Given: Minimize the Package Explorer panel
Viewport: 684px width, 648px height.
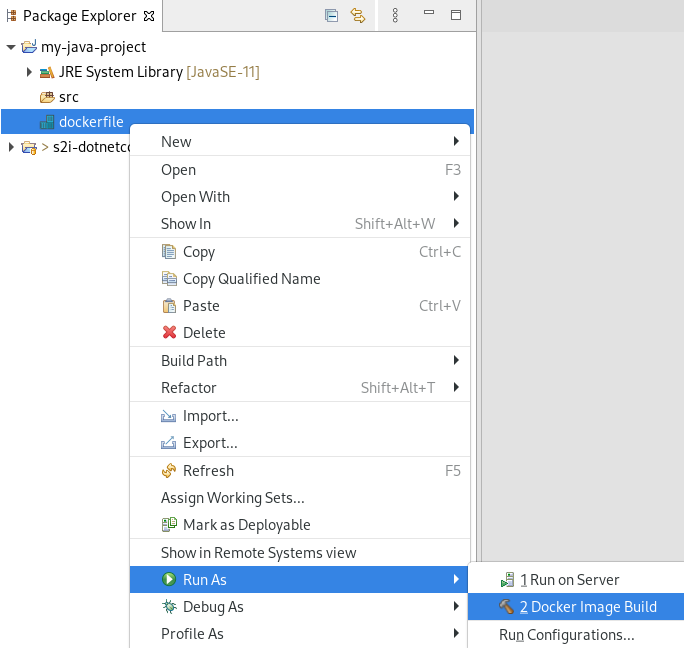Looking at the screenshot, I should (x=429, y=15).
